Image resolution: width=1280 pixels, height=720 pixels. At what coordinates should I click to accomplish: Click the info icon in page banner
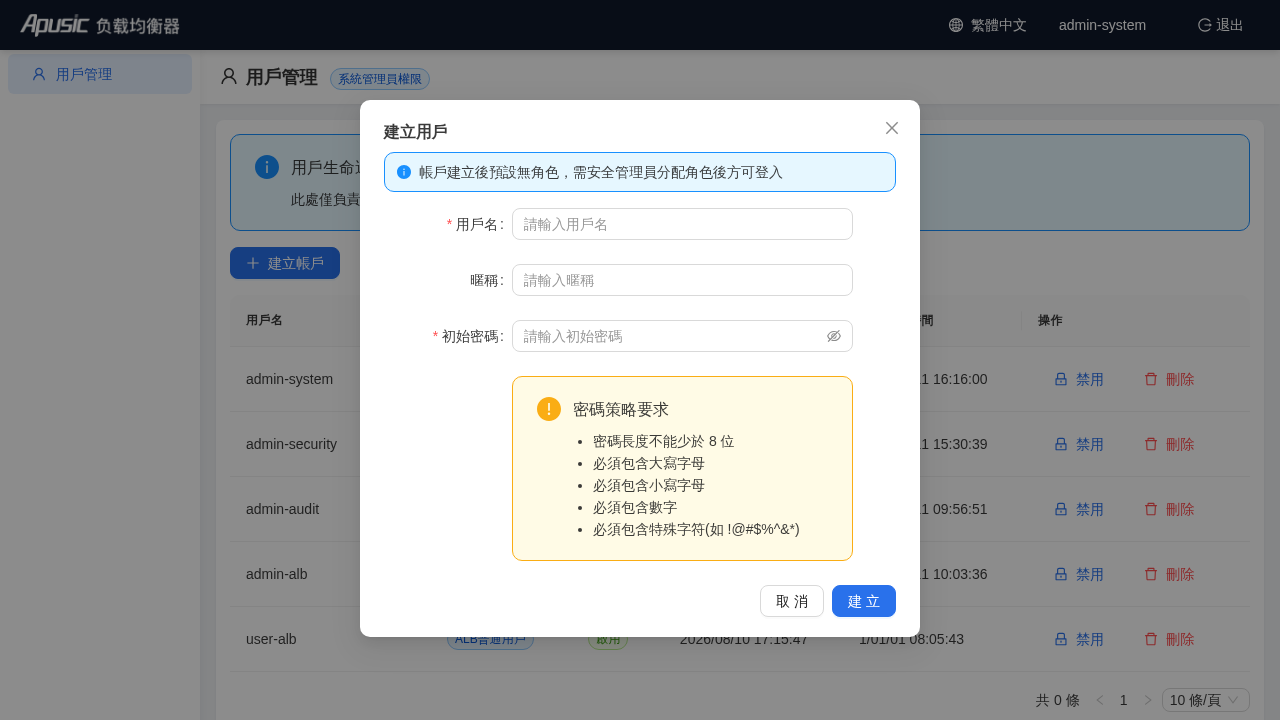pos(267,167)
